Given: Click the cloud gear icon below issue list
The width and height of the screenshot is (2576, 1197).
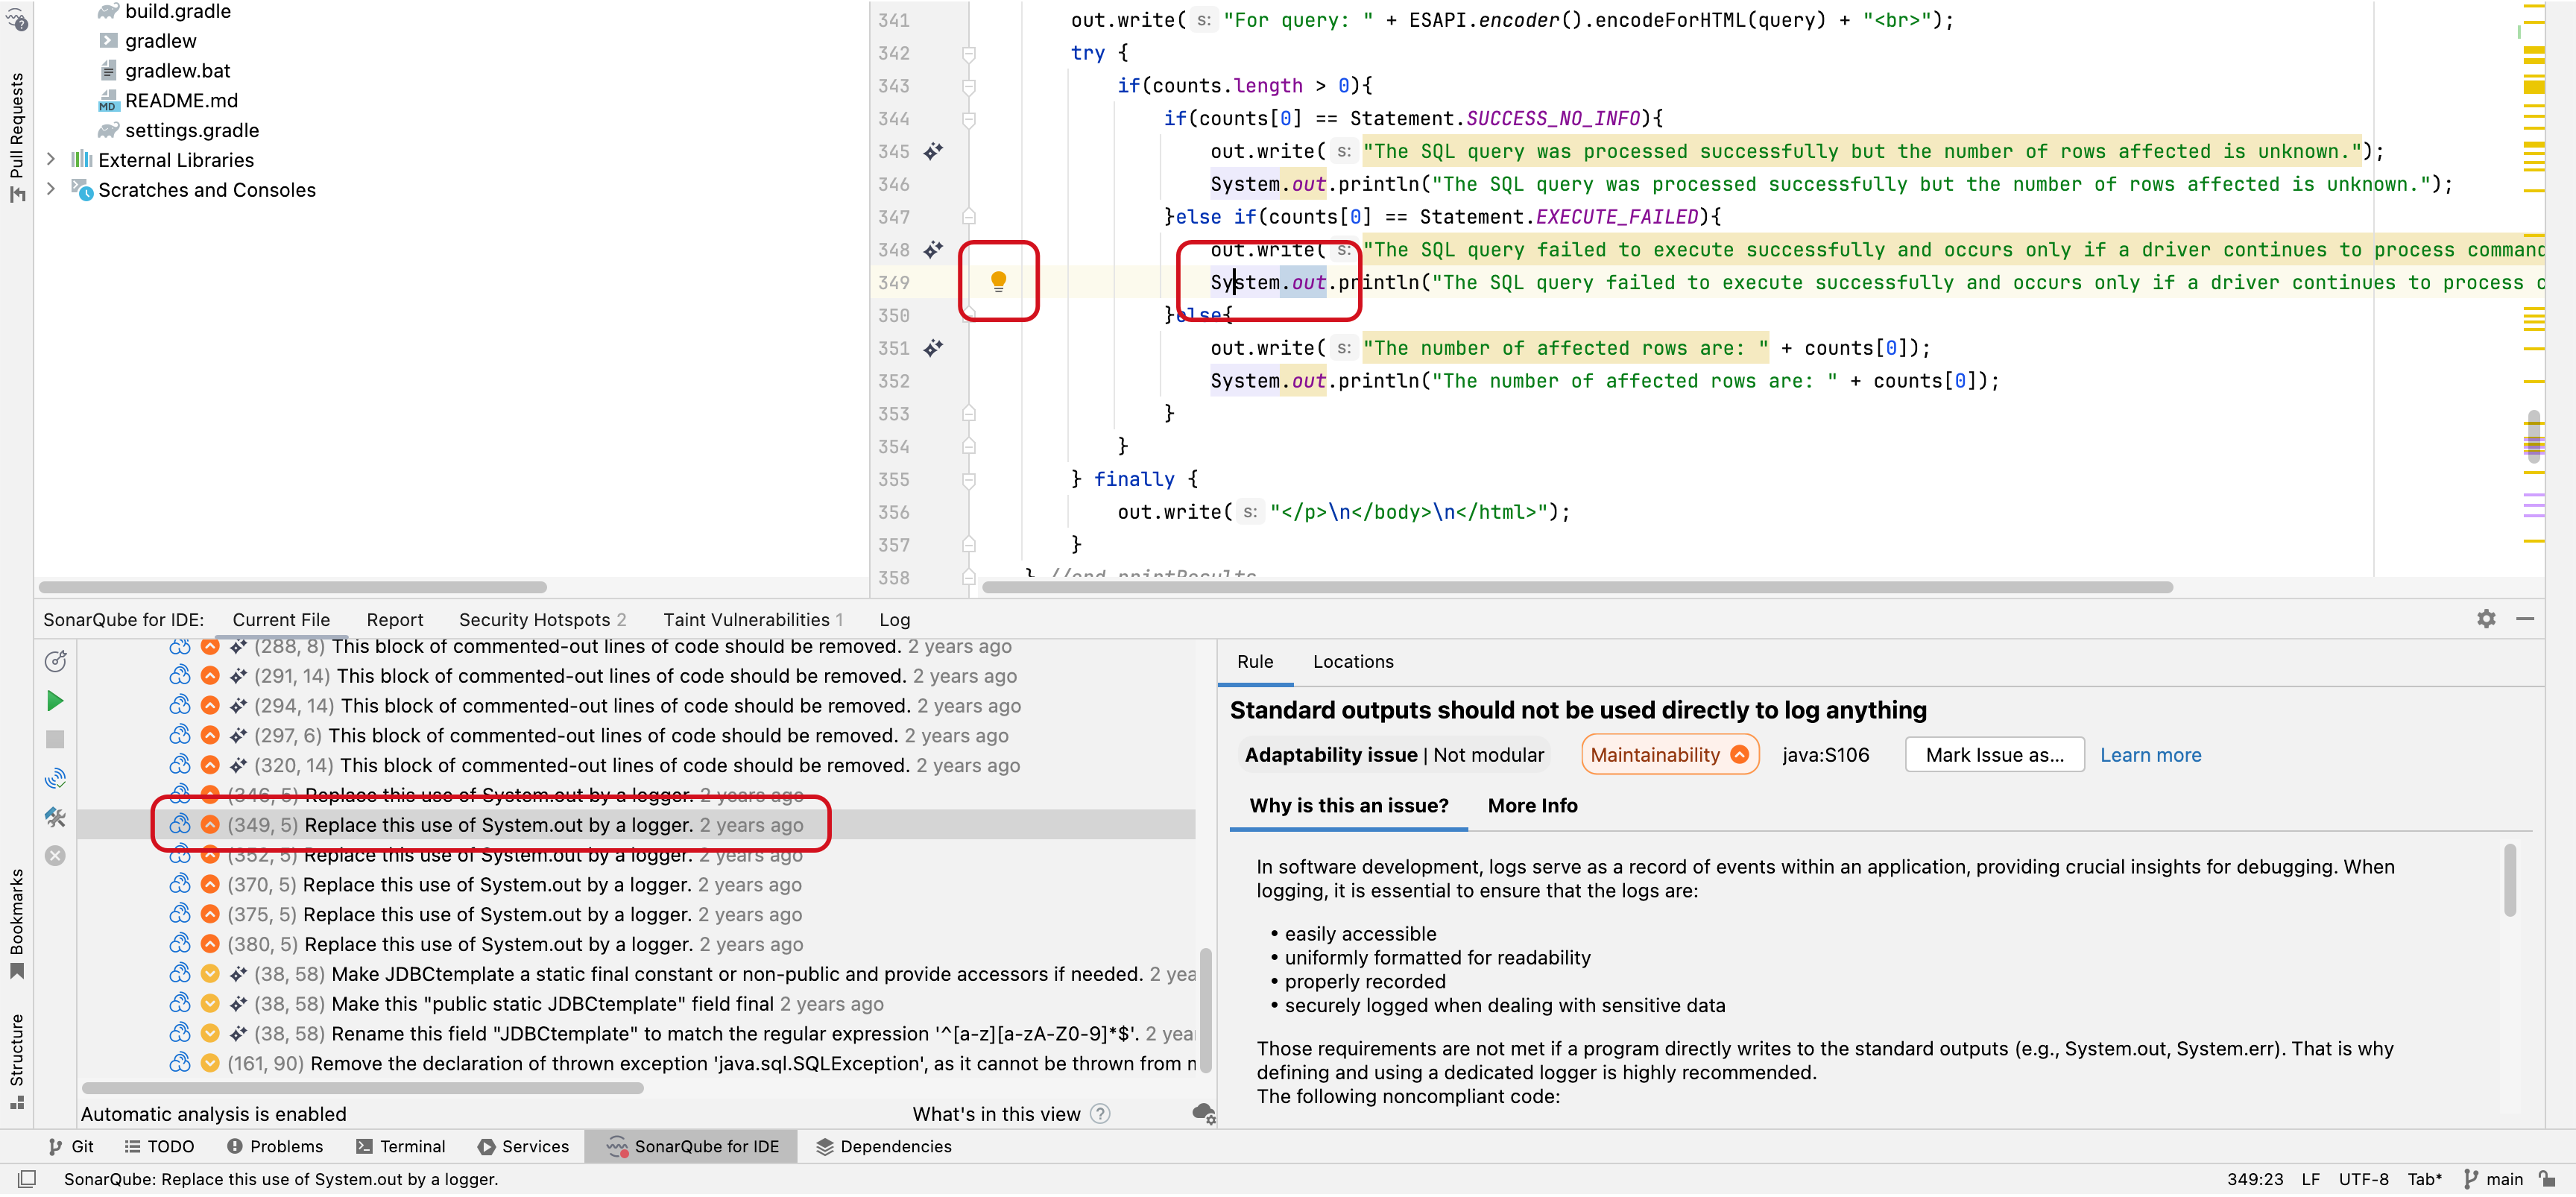Looking at the screenshot, I should click(1204, 1114).
